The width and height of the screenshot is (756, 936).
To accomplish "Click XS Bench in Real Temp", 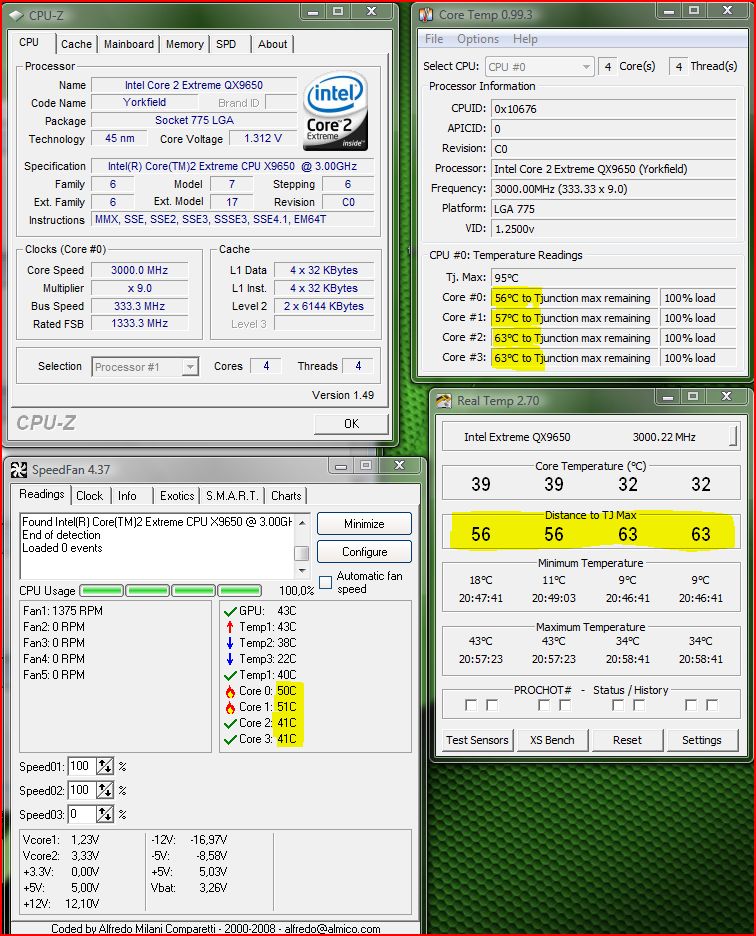I will coord(552,740).
